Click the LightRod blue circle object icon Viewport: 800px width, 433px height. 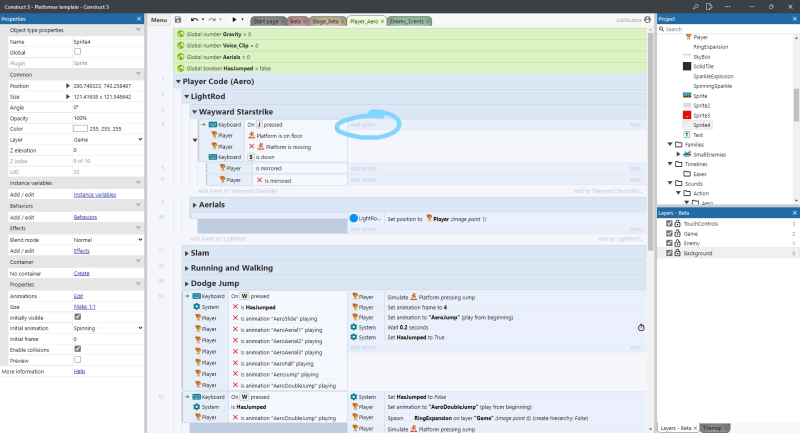point(354,218)
